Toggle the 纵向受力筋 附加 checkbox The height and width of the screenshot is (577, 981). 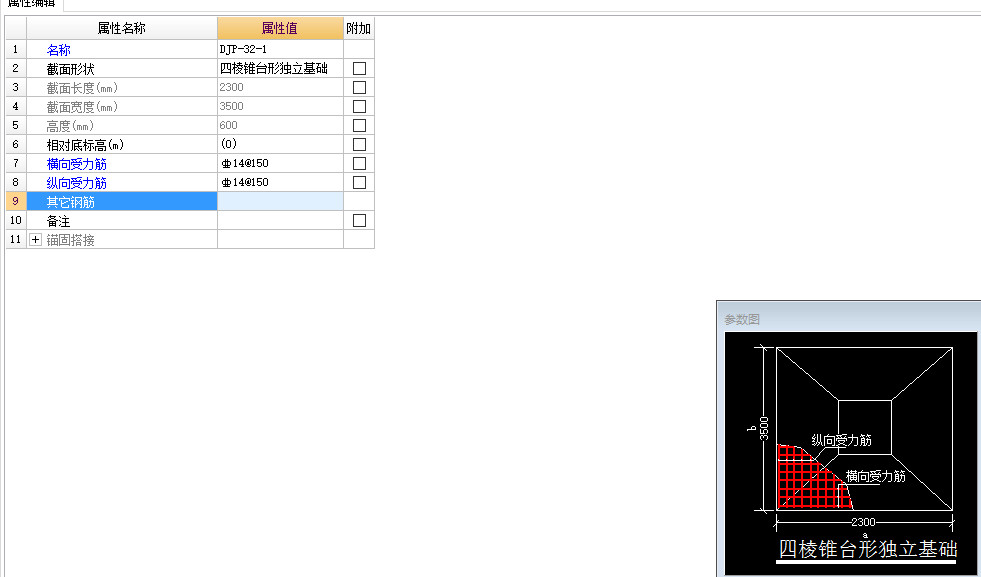(x=359, y=182)
